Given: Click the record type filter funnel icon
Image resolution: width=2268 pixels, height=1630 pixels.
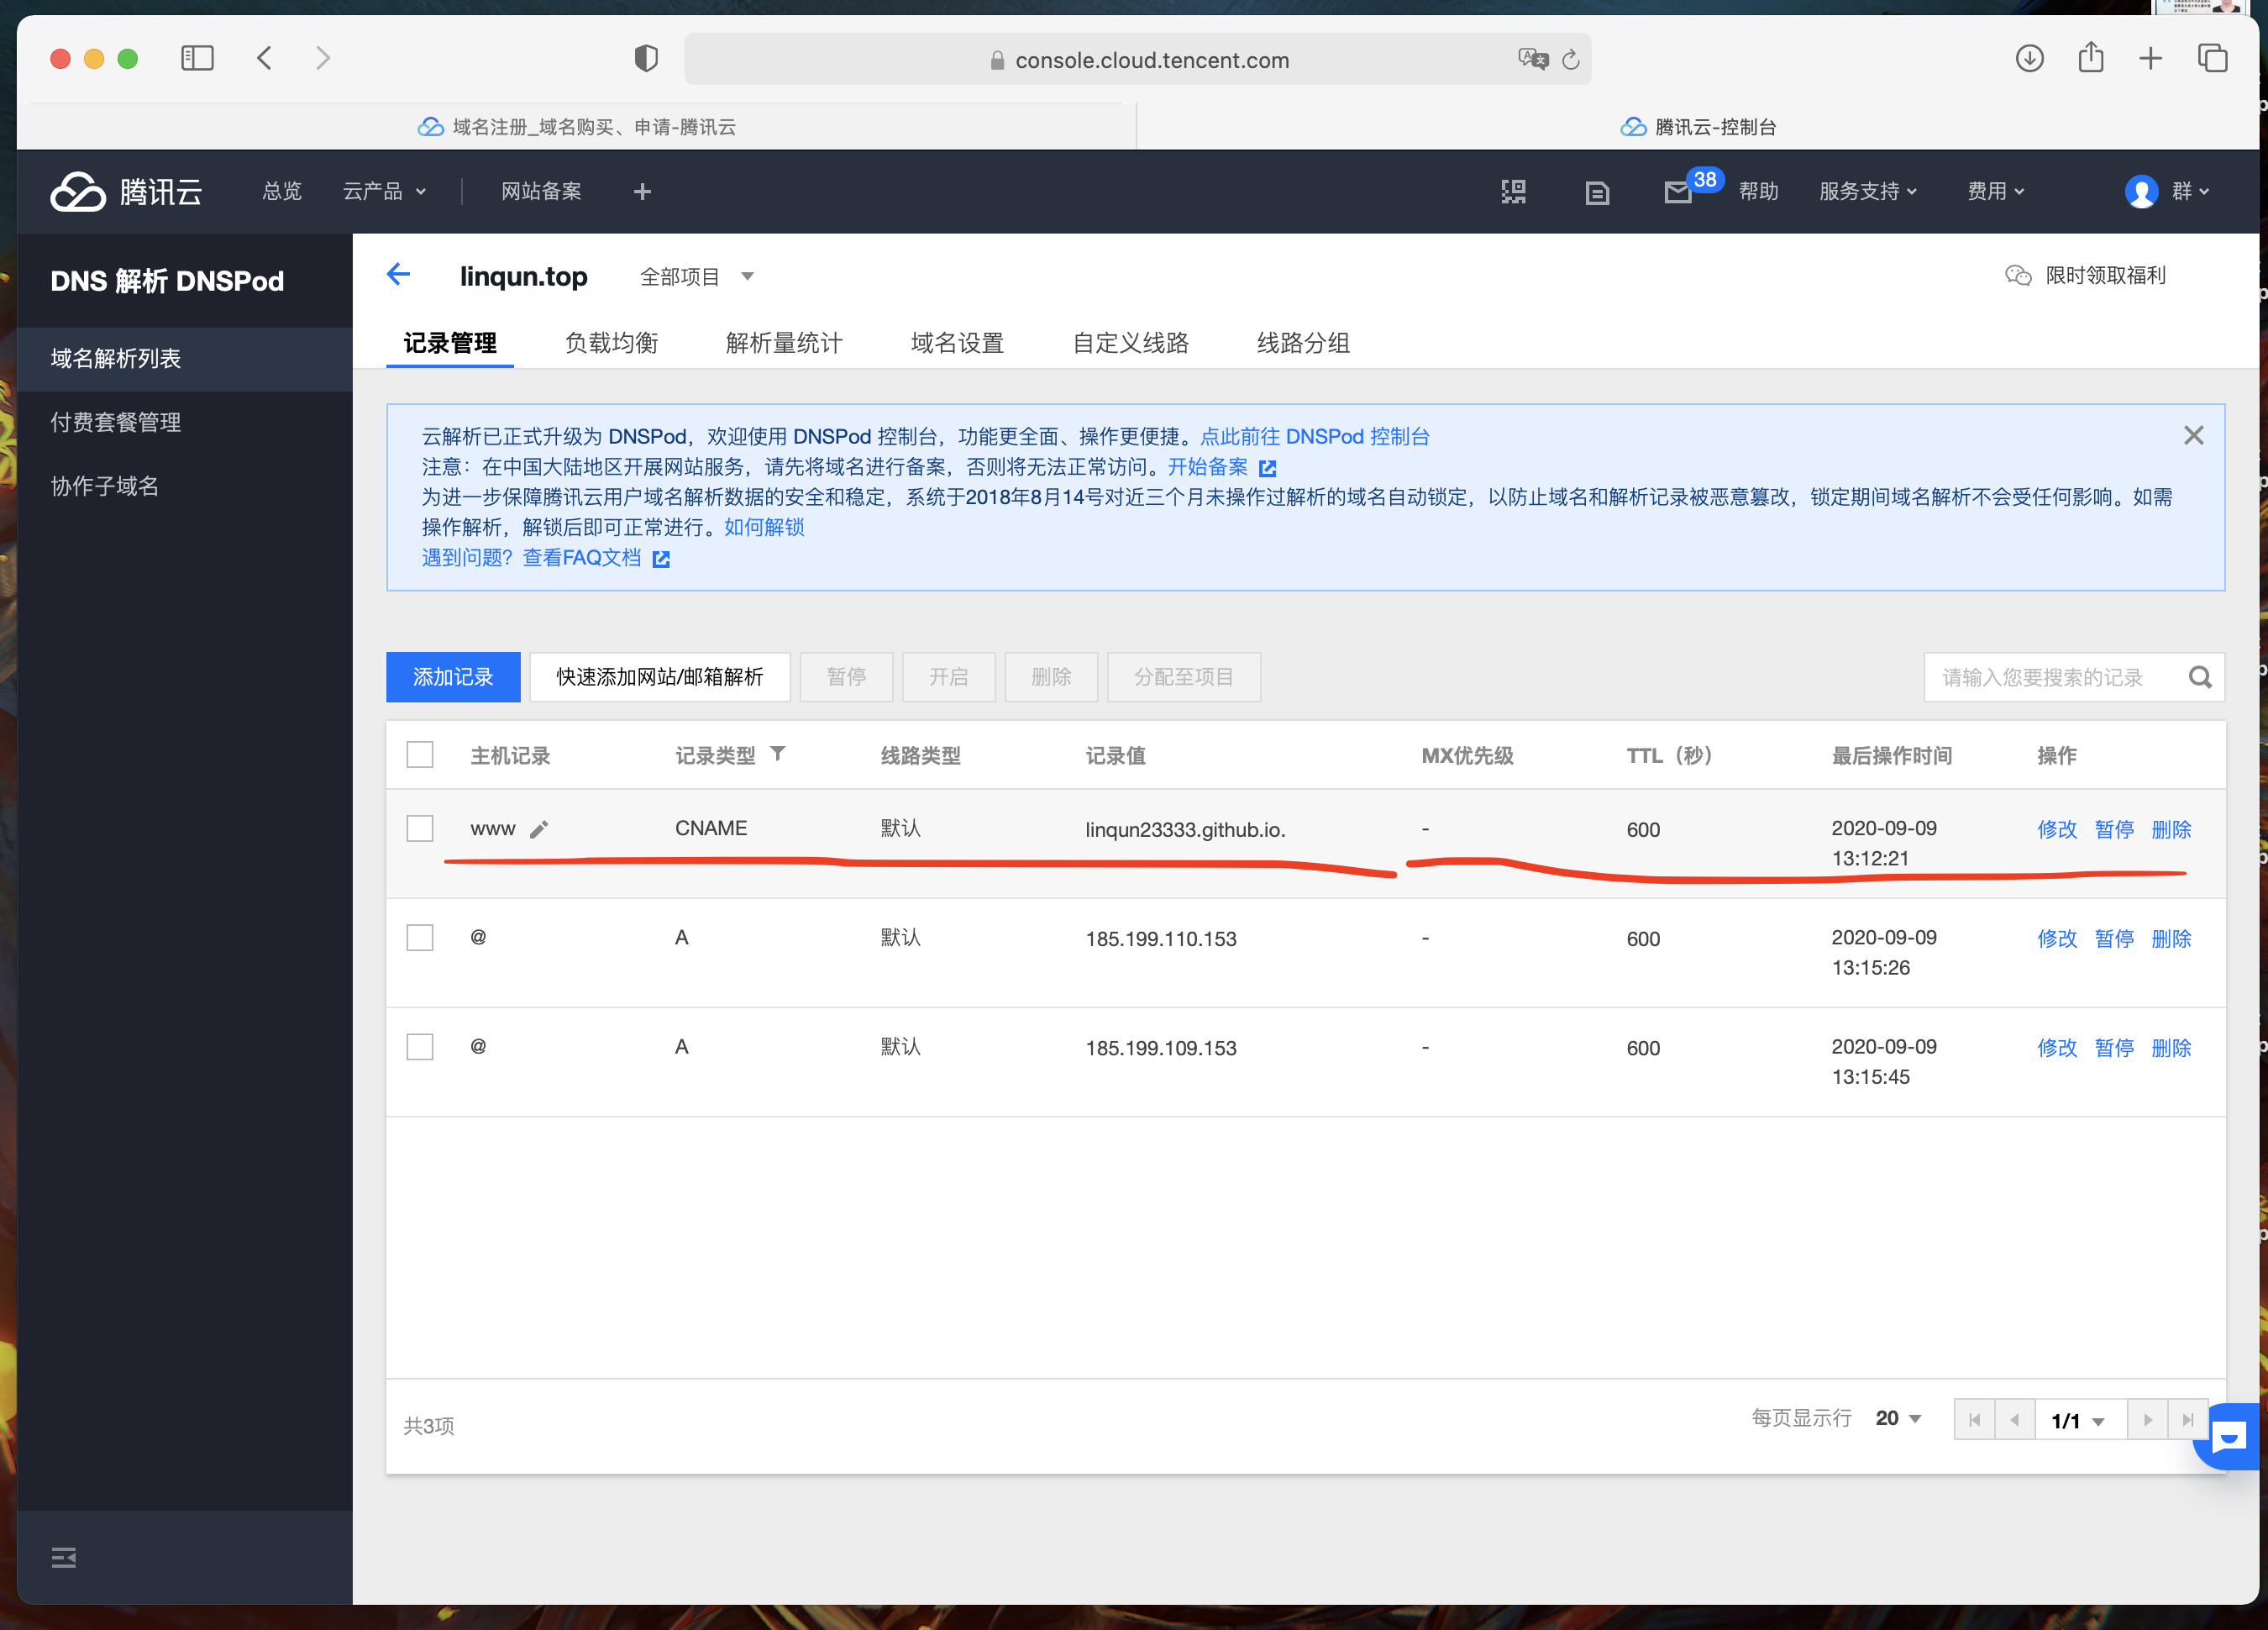Looking at the screenshot, I should [x=778, y=754].
